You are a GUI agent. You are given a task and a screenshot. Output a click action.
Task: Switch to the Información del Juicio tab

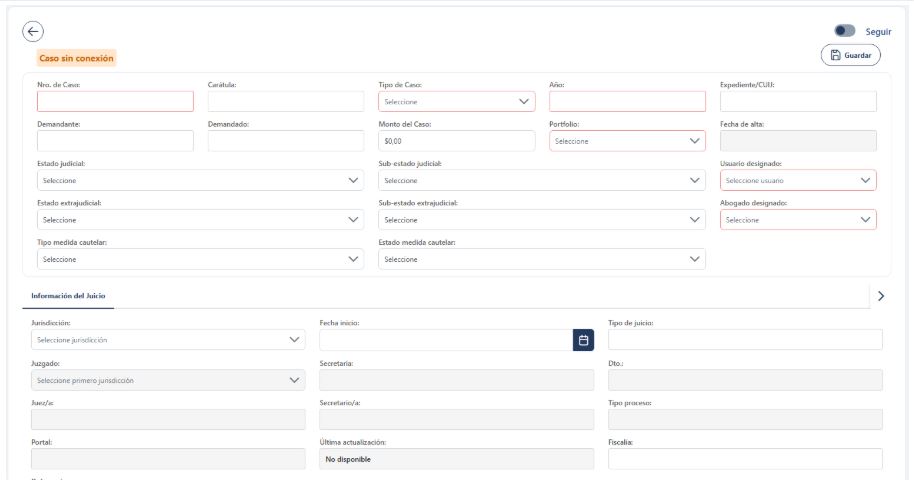[68, 296]
